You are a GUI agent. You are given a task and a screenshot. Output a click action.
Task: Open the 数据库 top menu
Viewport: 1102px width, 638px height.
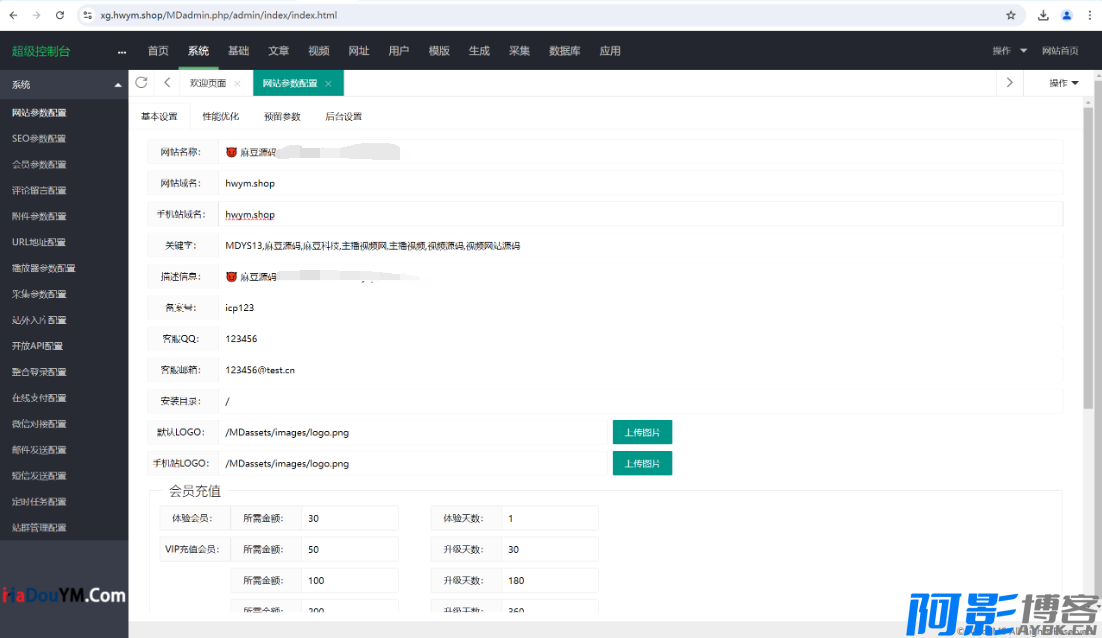[565, 51]
